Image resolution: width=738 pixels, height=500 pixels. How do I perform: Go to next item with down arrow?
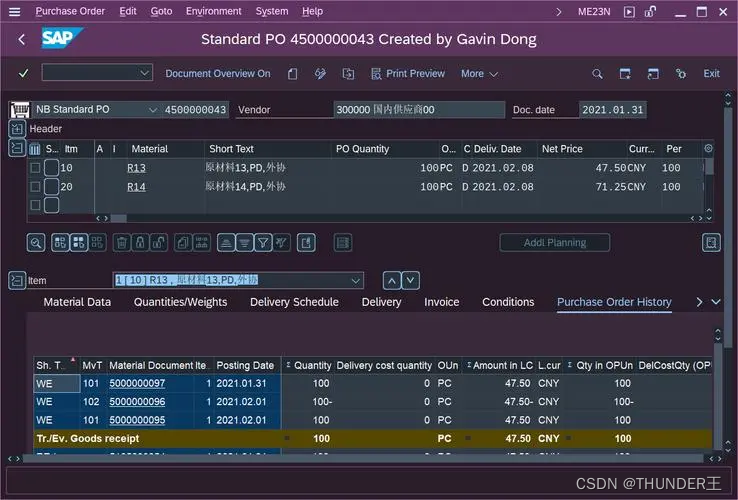(x=410, y=281)
